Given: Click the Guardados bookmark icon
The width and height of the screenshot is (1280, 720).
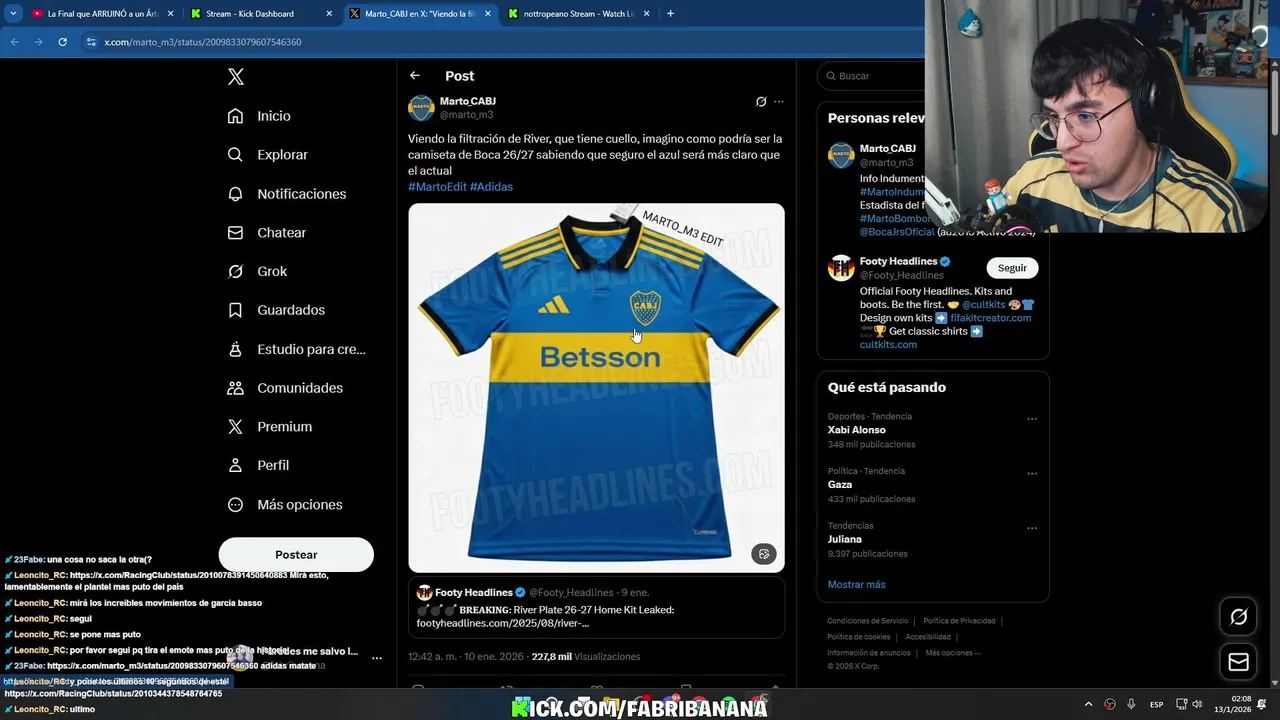Looking at the screenshot, I should pos(235,310).
